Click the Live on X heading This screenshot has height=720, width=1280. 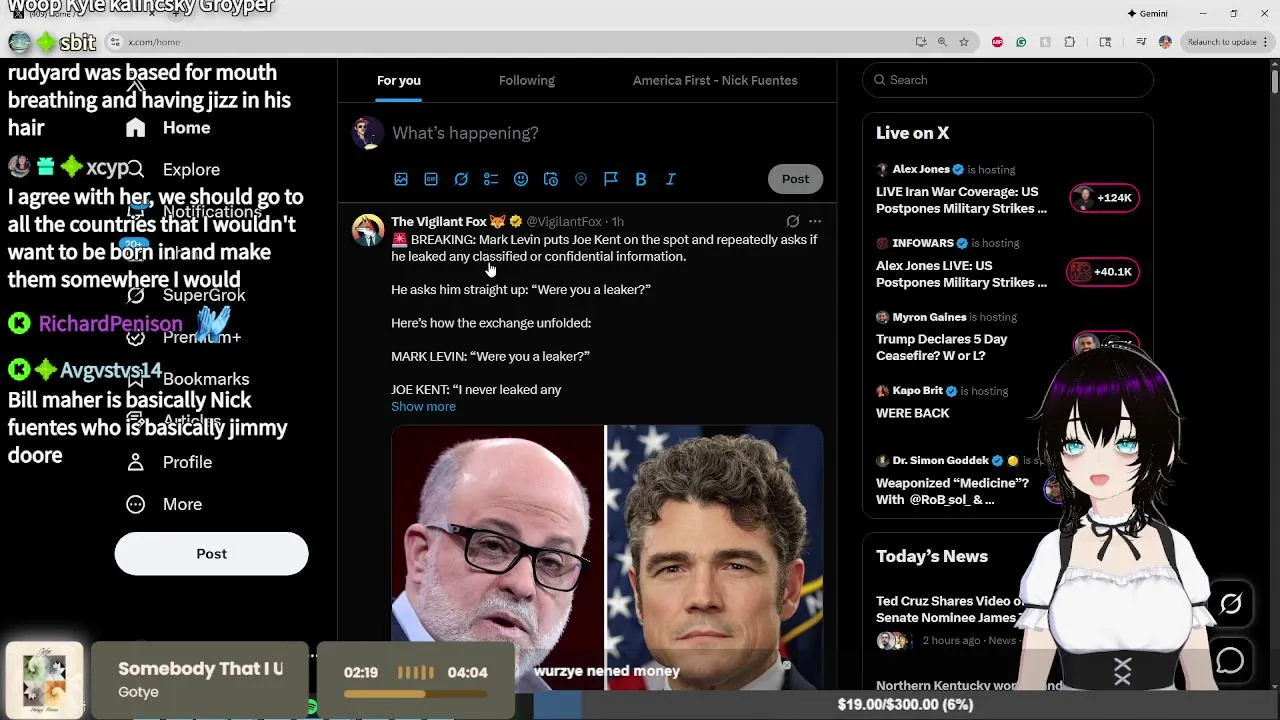tap(913, 133)
